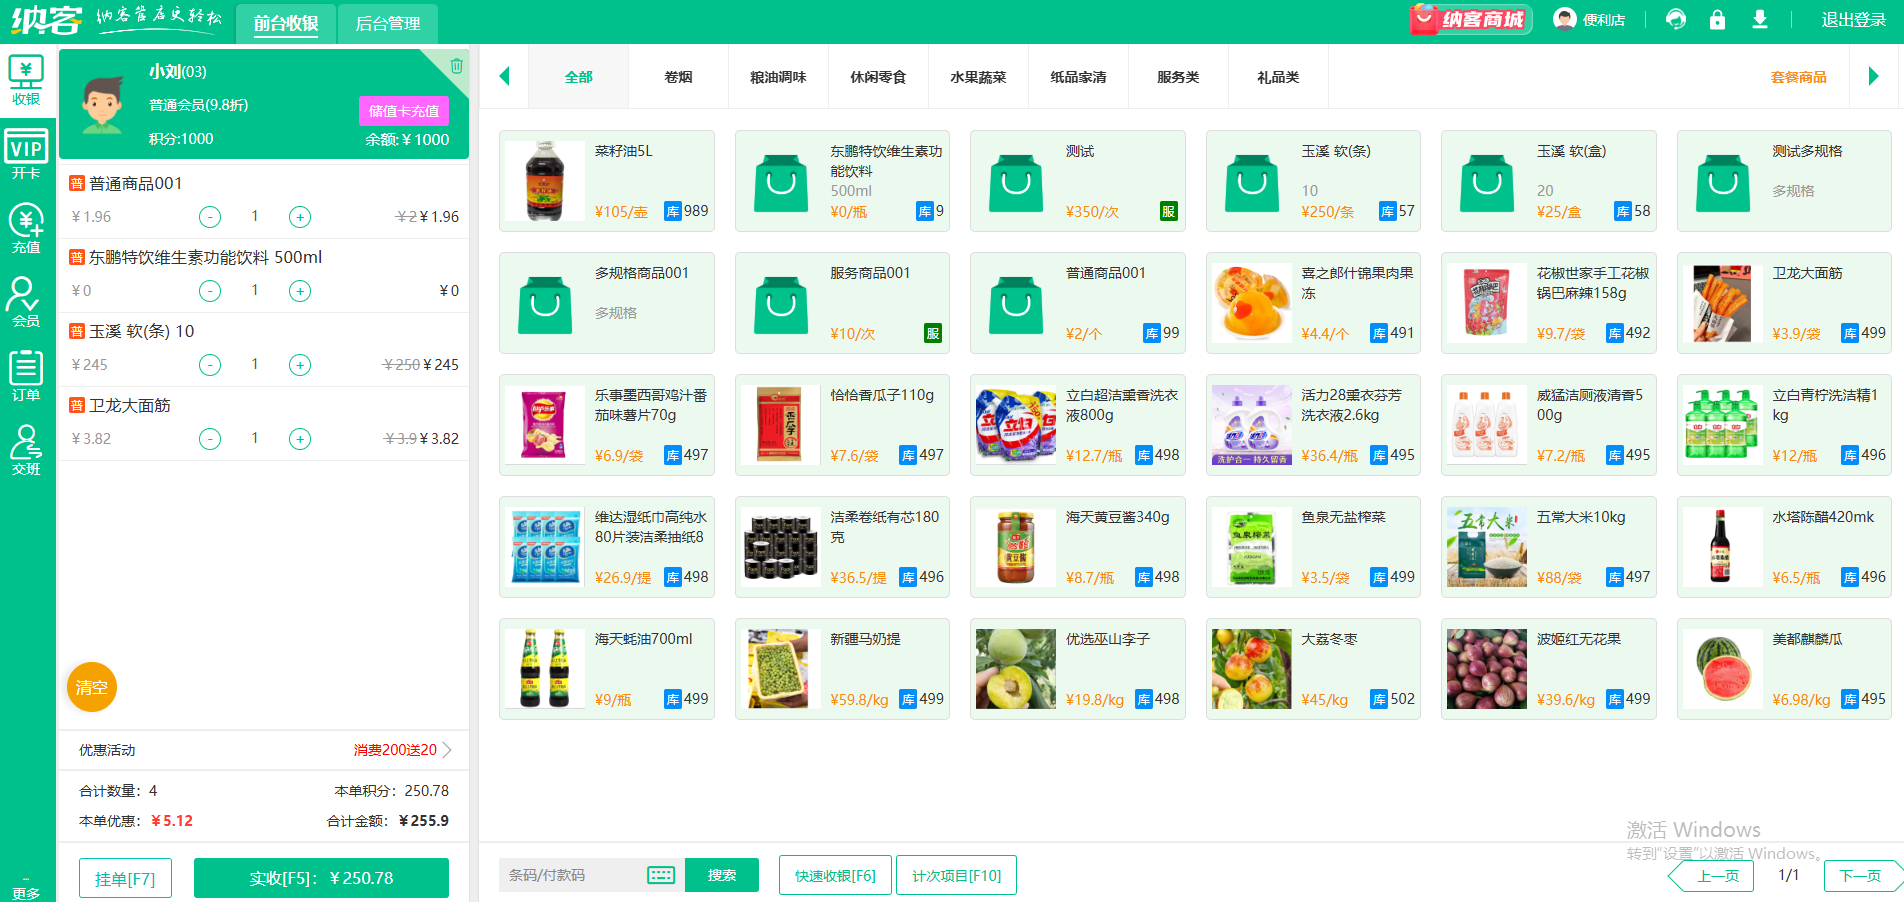Click 计次项目[F10] button
Viewport: 1904px width, 902px height.
point(956,875)
